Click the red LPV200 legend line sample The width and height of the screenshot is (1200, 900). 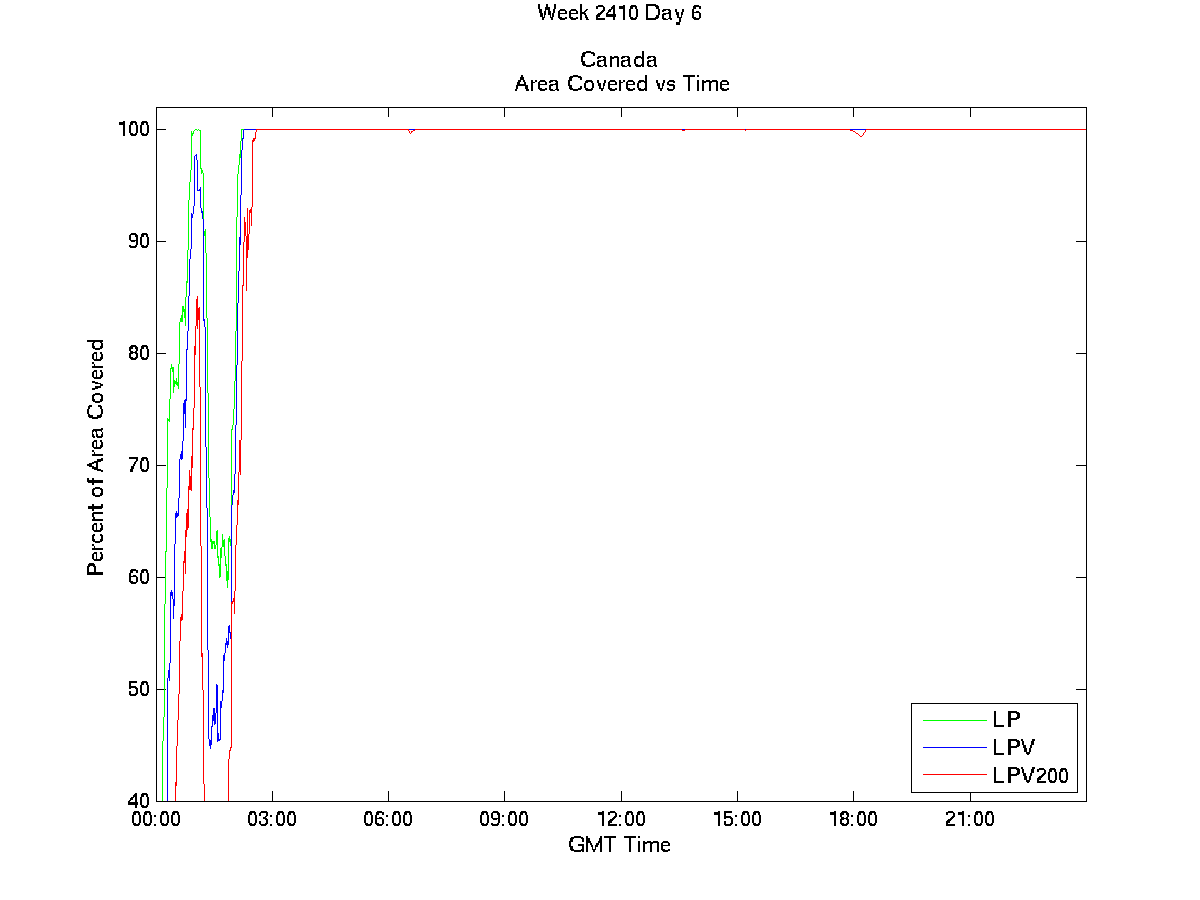(951, 774)
